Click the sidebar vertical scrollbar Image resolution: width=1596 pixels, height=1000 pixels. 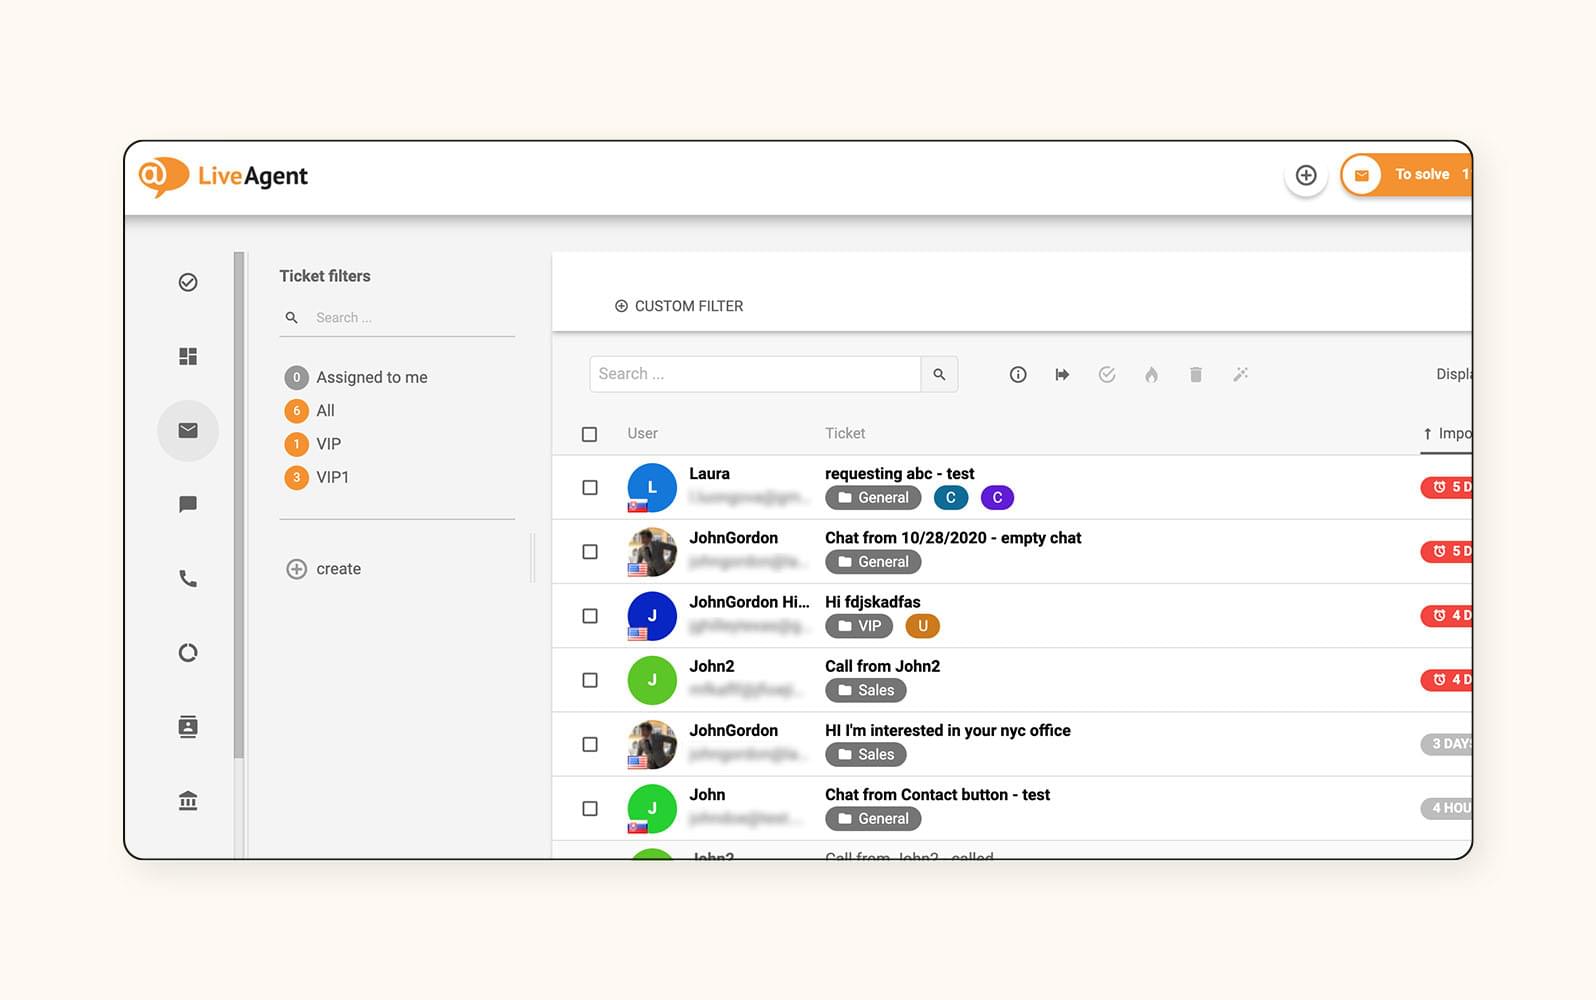(x=239, y=505)
